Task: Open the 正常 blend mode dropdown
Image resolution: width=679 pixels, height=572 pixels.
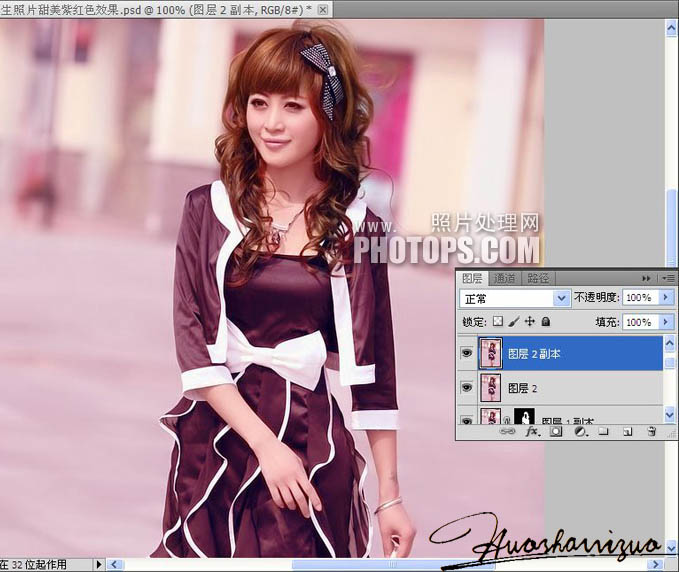Action: (561, 298)
